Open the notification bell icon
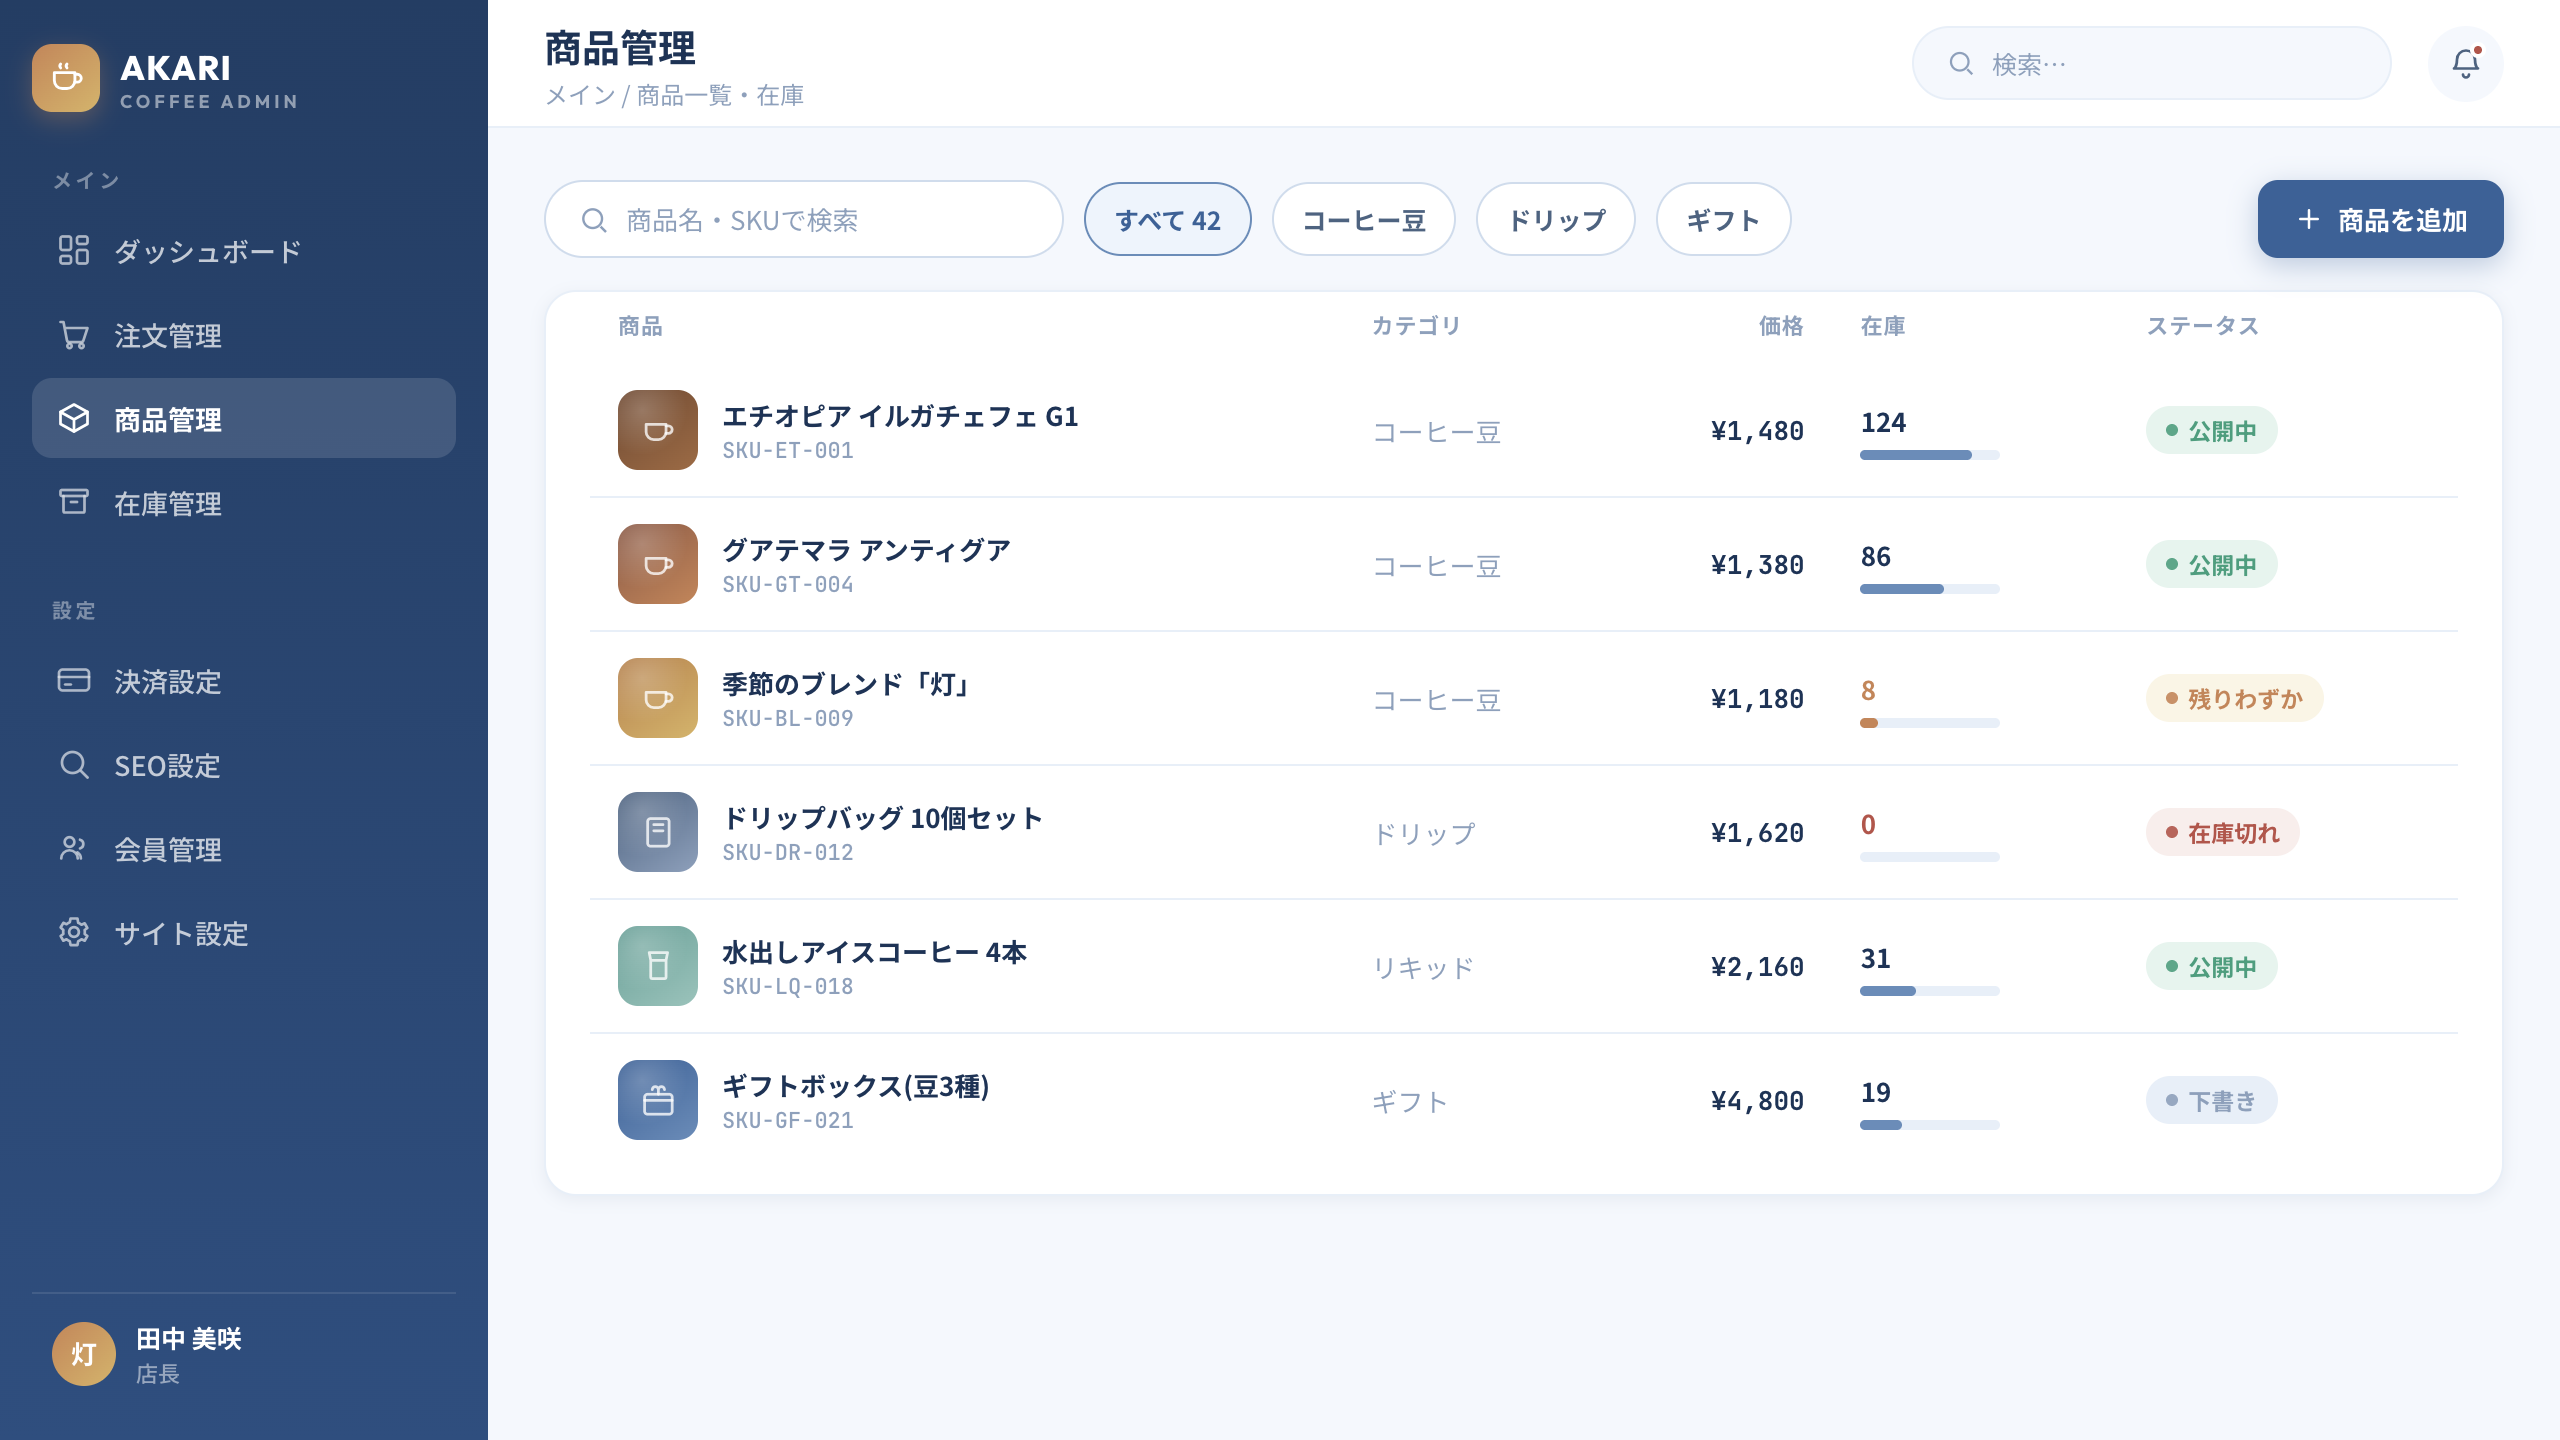 pyautogui.click(x=2466, y=64)
